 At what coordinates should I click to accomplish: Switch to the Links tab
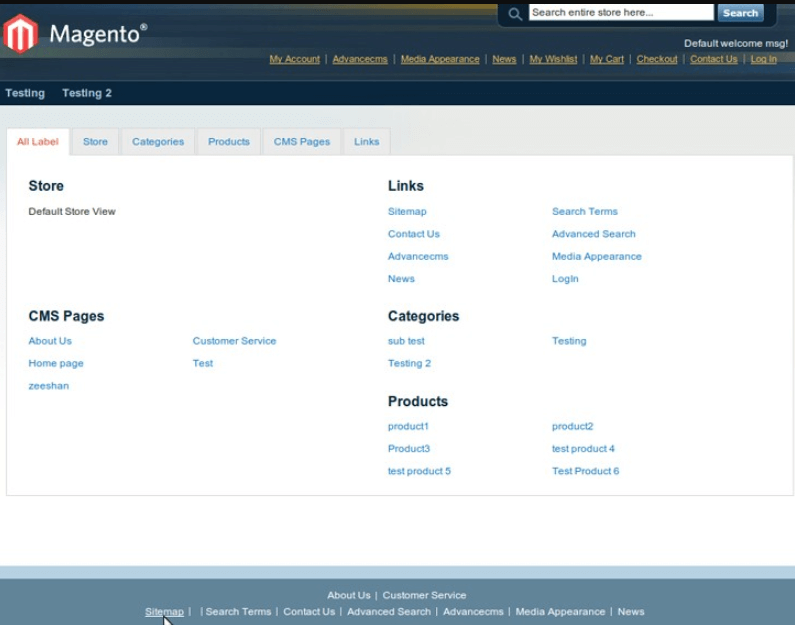367,142
